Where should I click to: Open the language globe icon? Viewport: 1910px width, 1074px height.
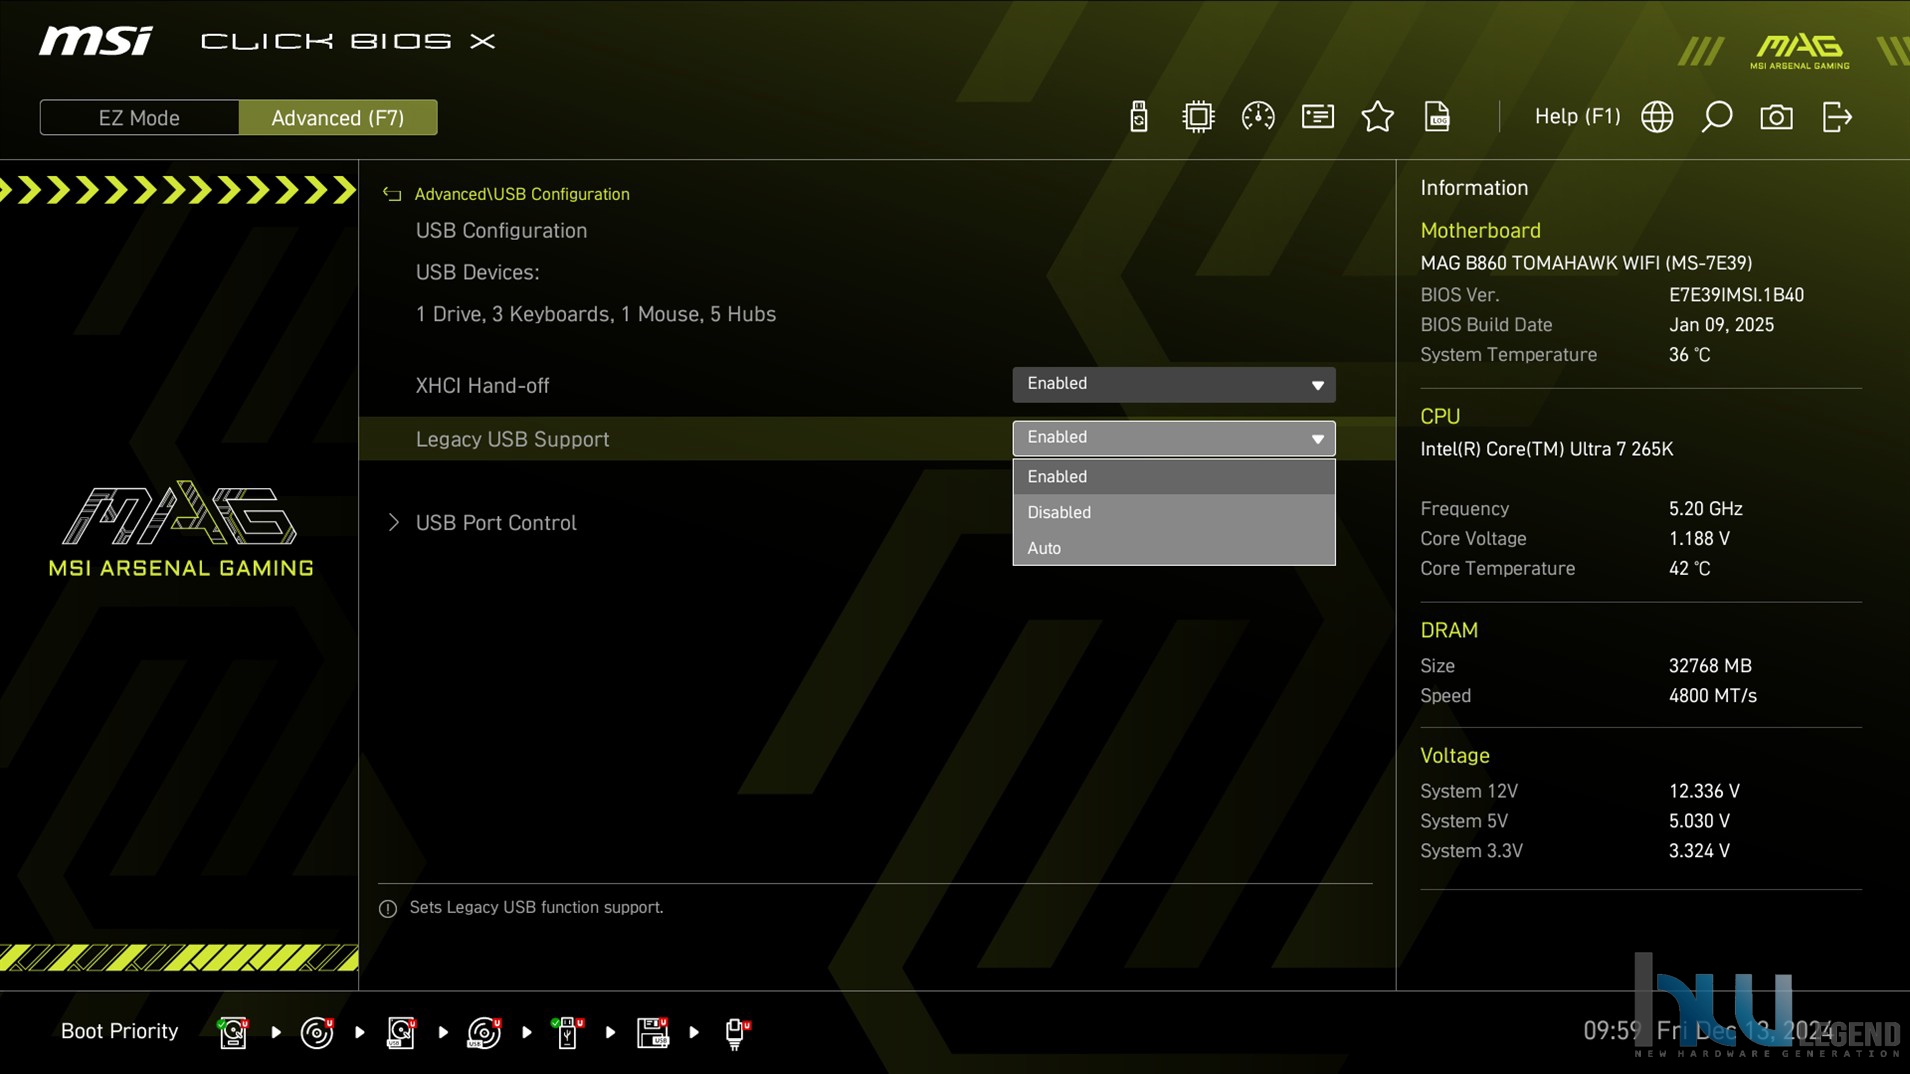click(x=1657, y=117)
